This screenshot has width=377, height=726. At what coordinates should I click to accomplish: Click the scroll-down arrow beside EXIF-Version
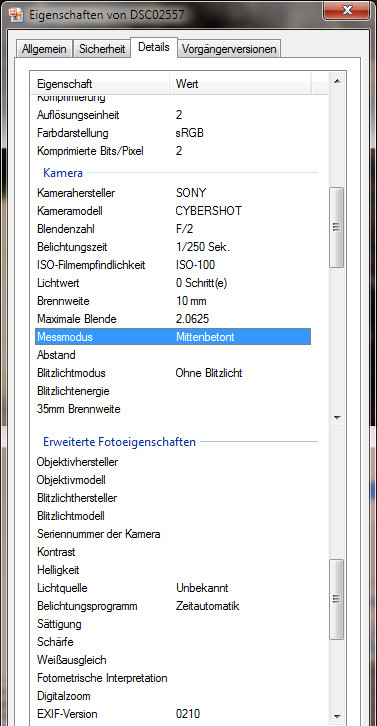click(x=337, y=715)
